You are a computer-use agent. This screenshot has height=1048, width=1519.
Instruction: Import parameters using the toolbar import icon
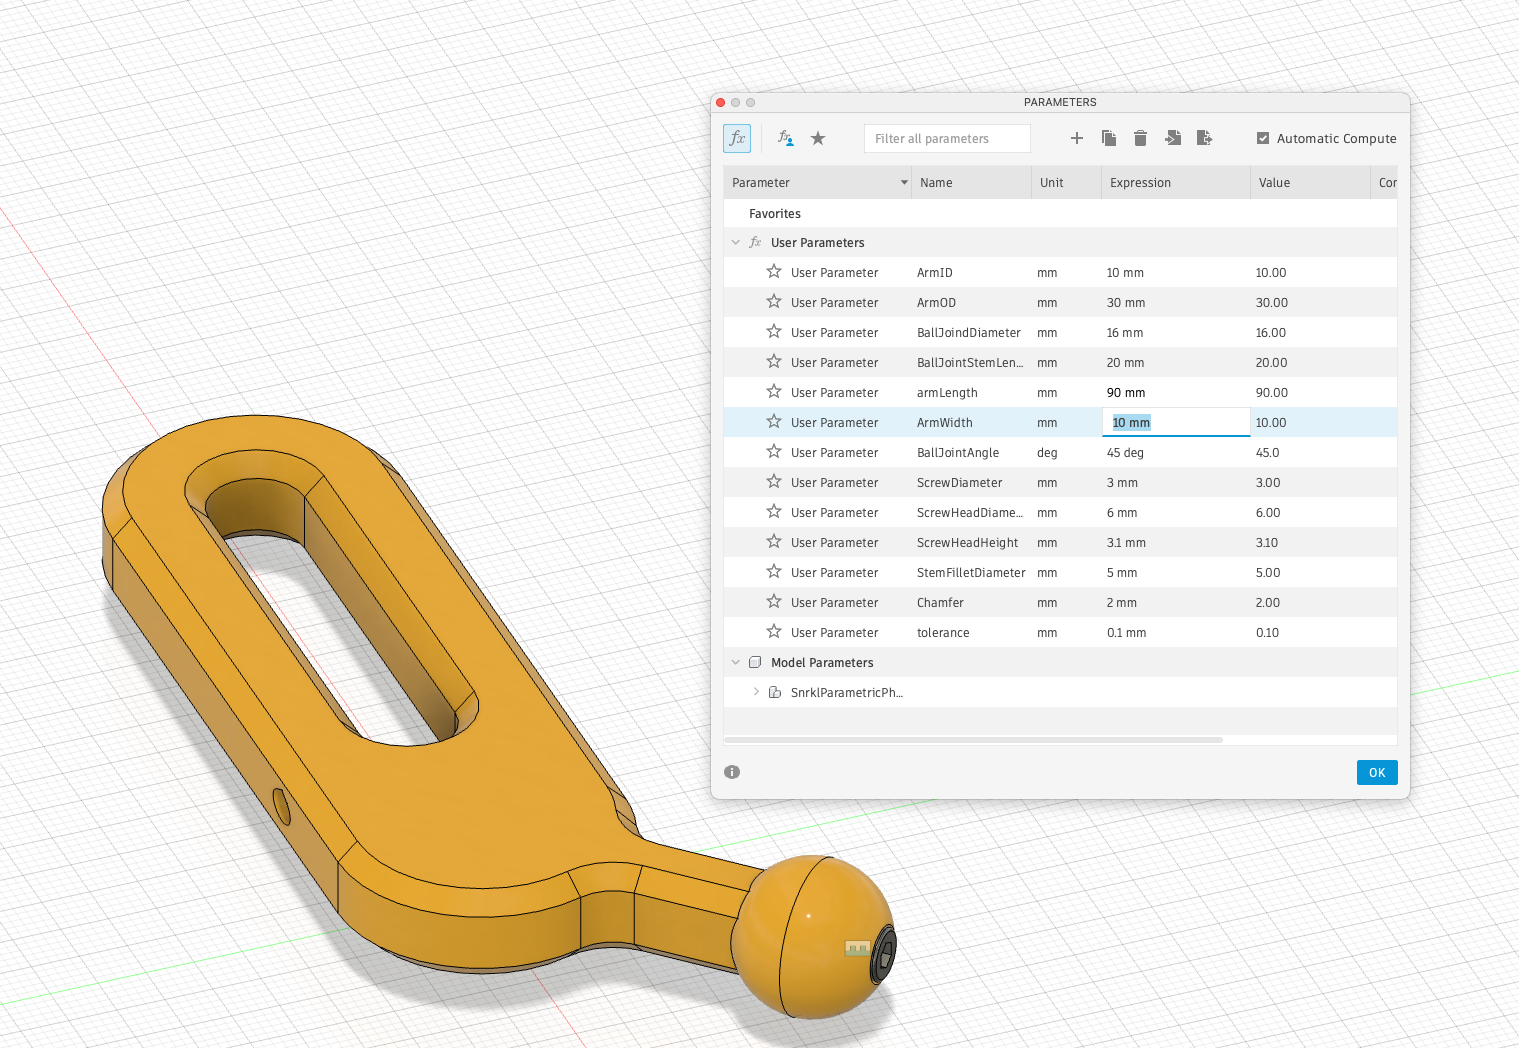[1173, 138]
